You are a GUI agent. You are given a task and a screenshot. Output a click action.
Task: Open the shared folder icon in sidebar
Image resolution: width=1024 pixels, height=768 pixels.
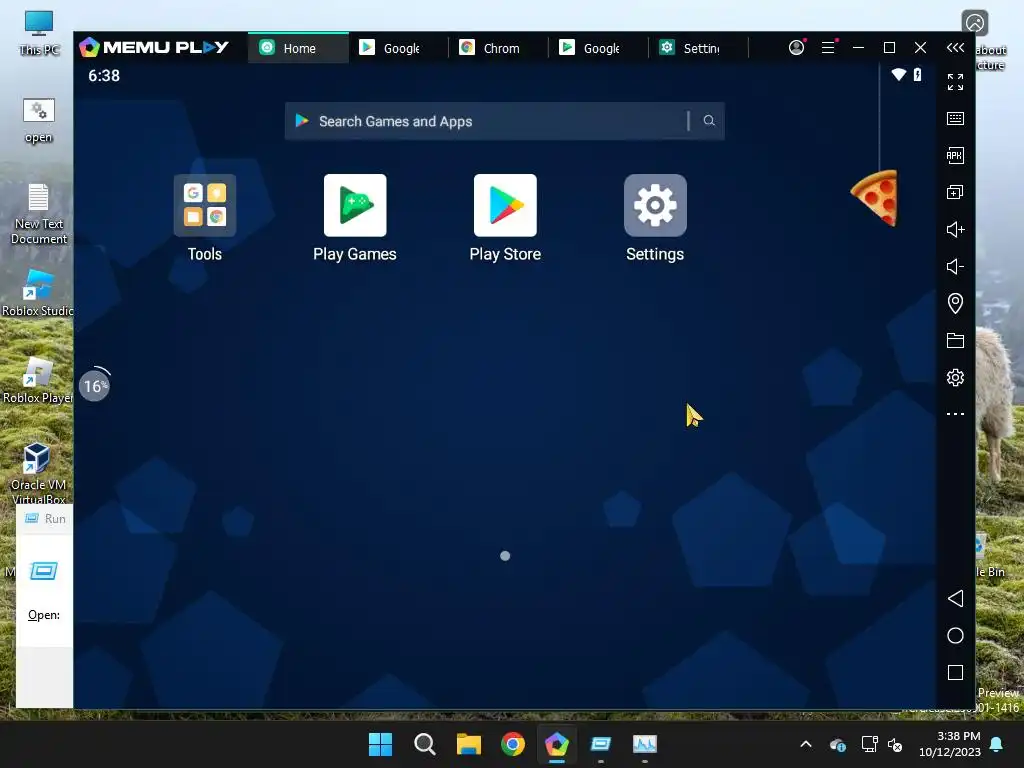click(955, 340)
